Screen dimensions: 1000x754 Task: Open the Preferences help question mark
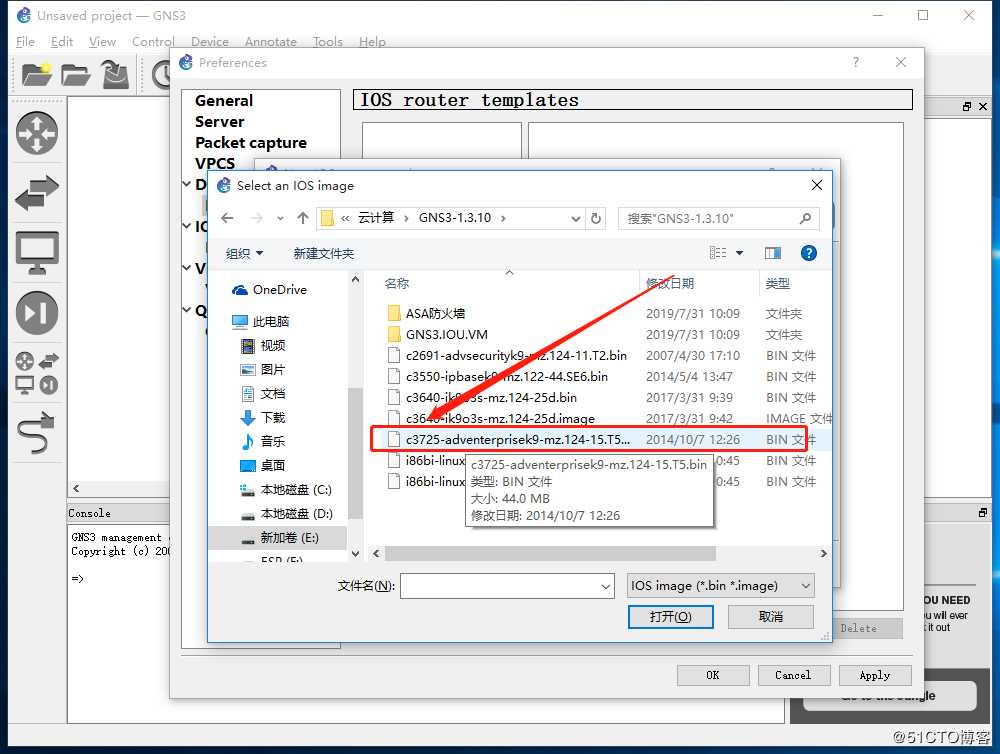coord(856,62)
